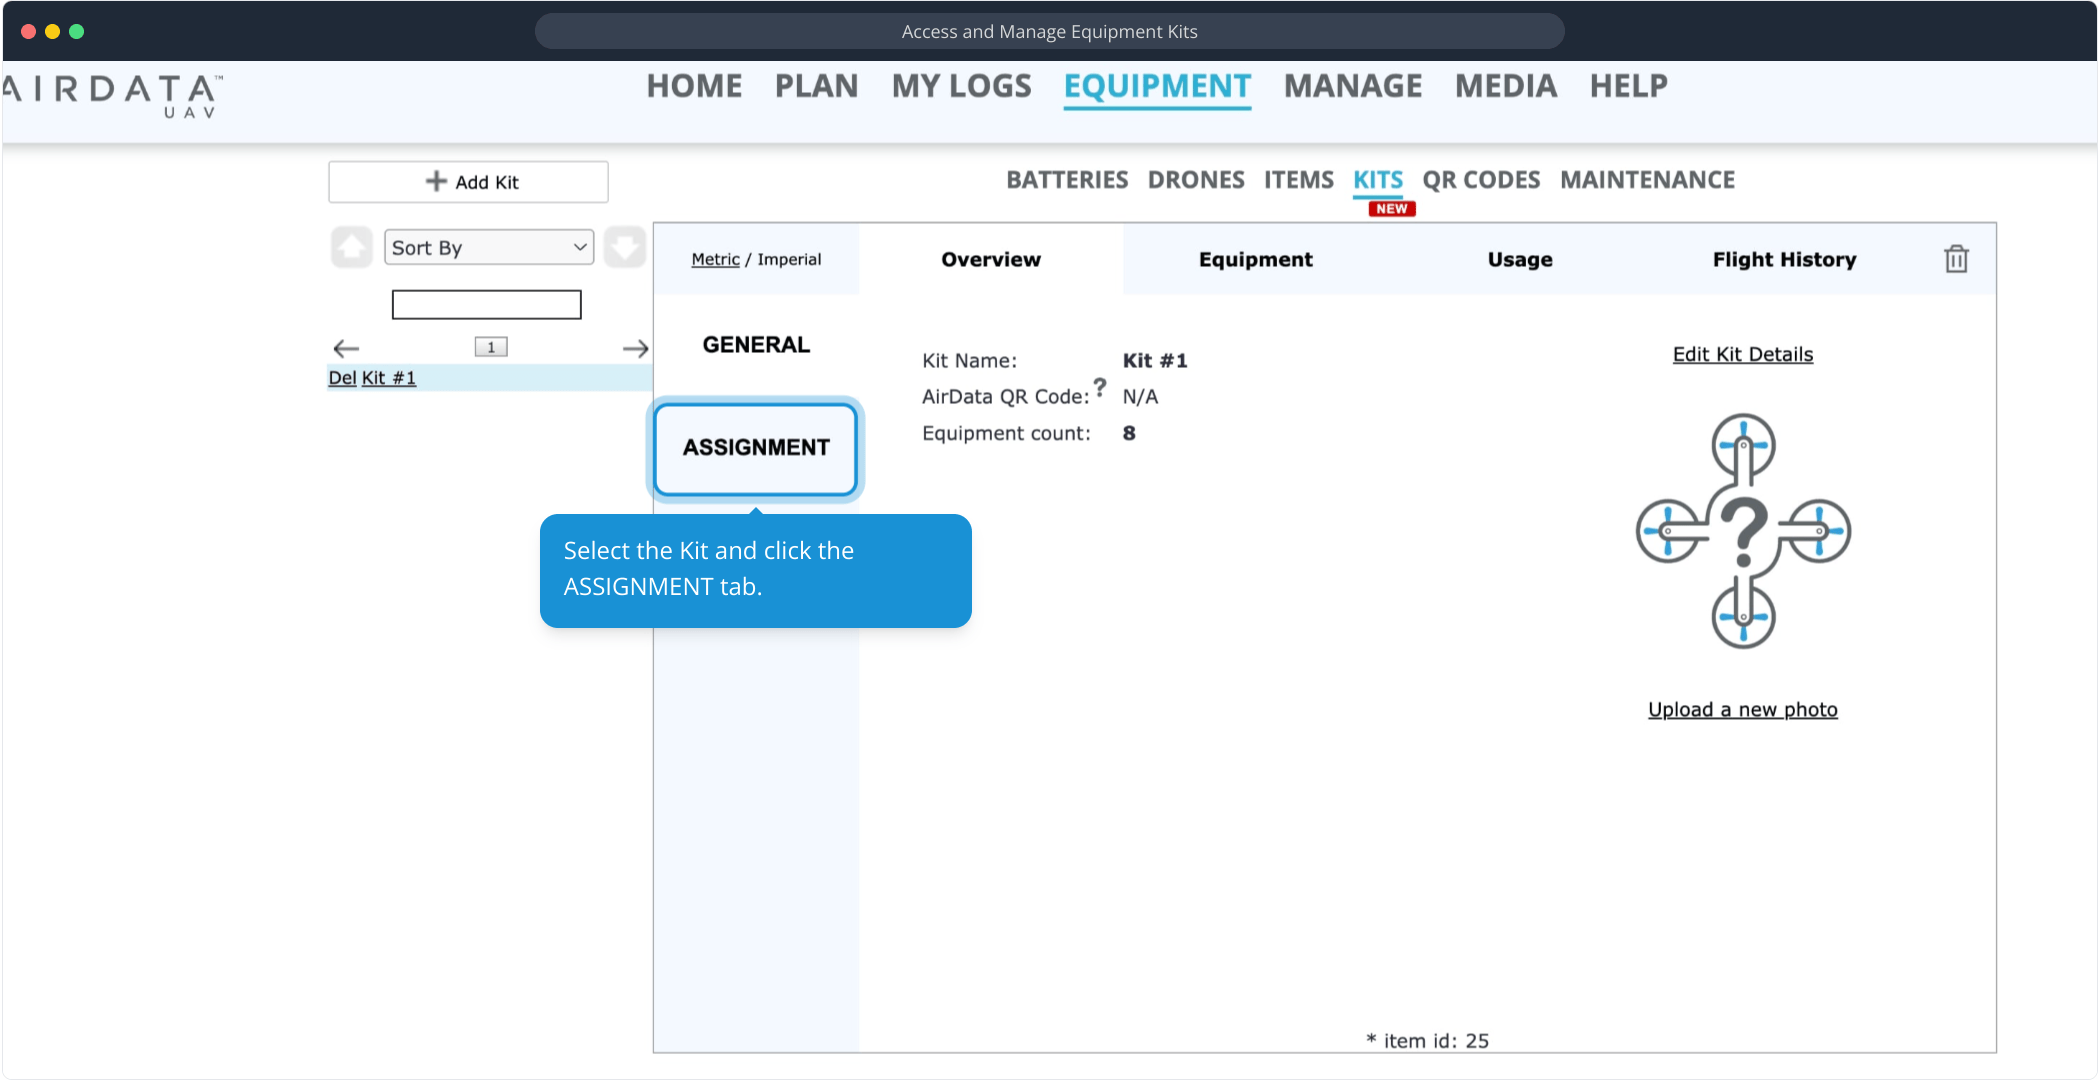Click Upload a new photo link

1742,709
